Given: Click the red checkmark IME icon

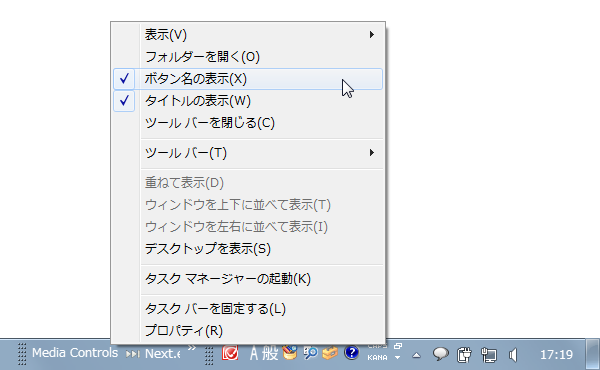Looking at the screenshot, I should (230, 353).
